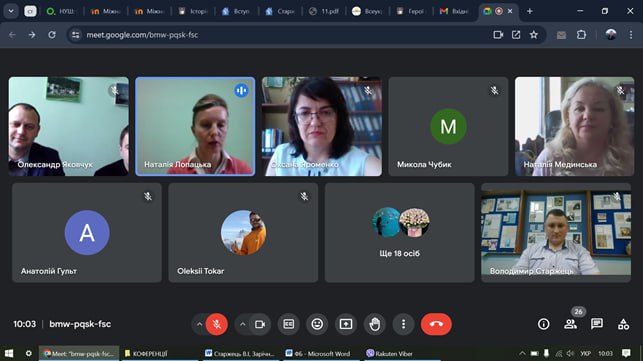
Task: Switch to the Gmail browser tab
Action: coord(454,11)
